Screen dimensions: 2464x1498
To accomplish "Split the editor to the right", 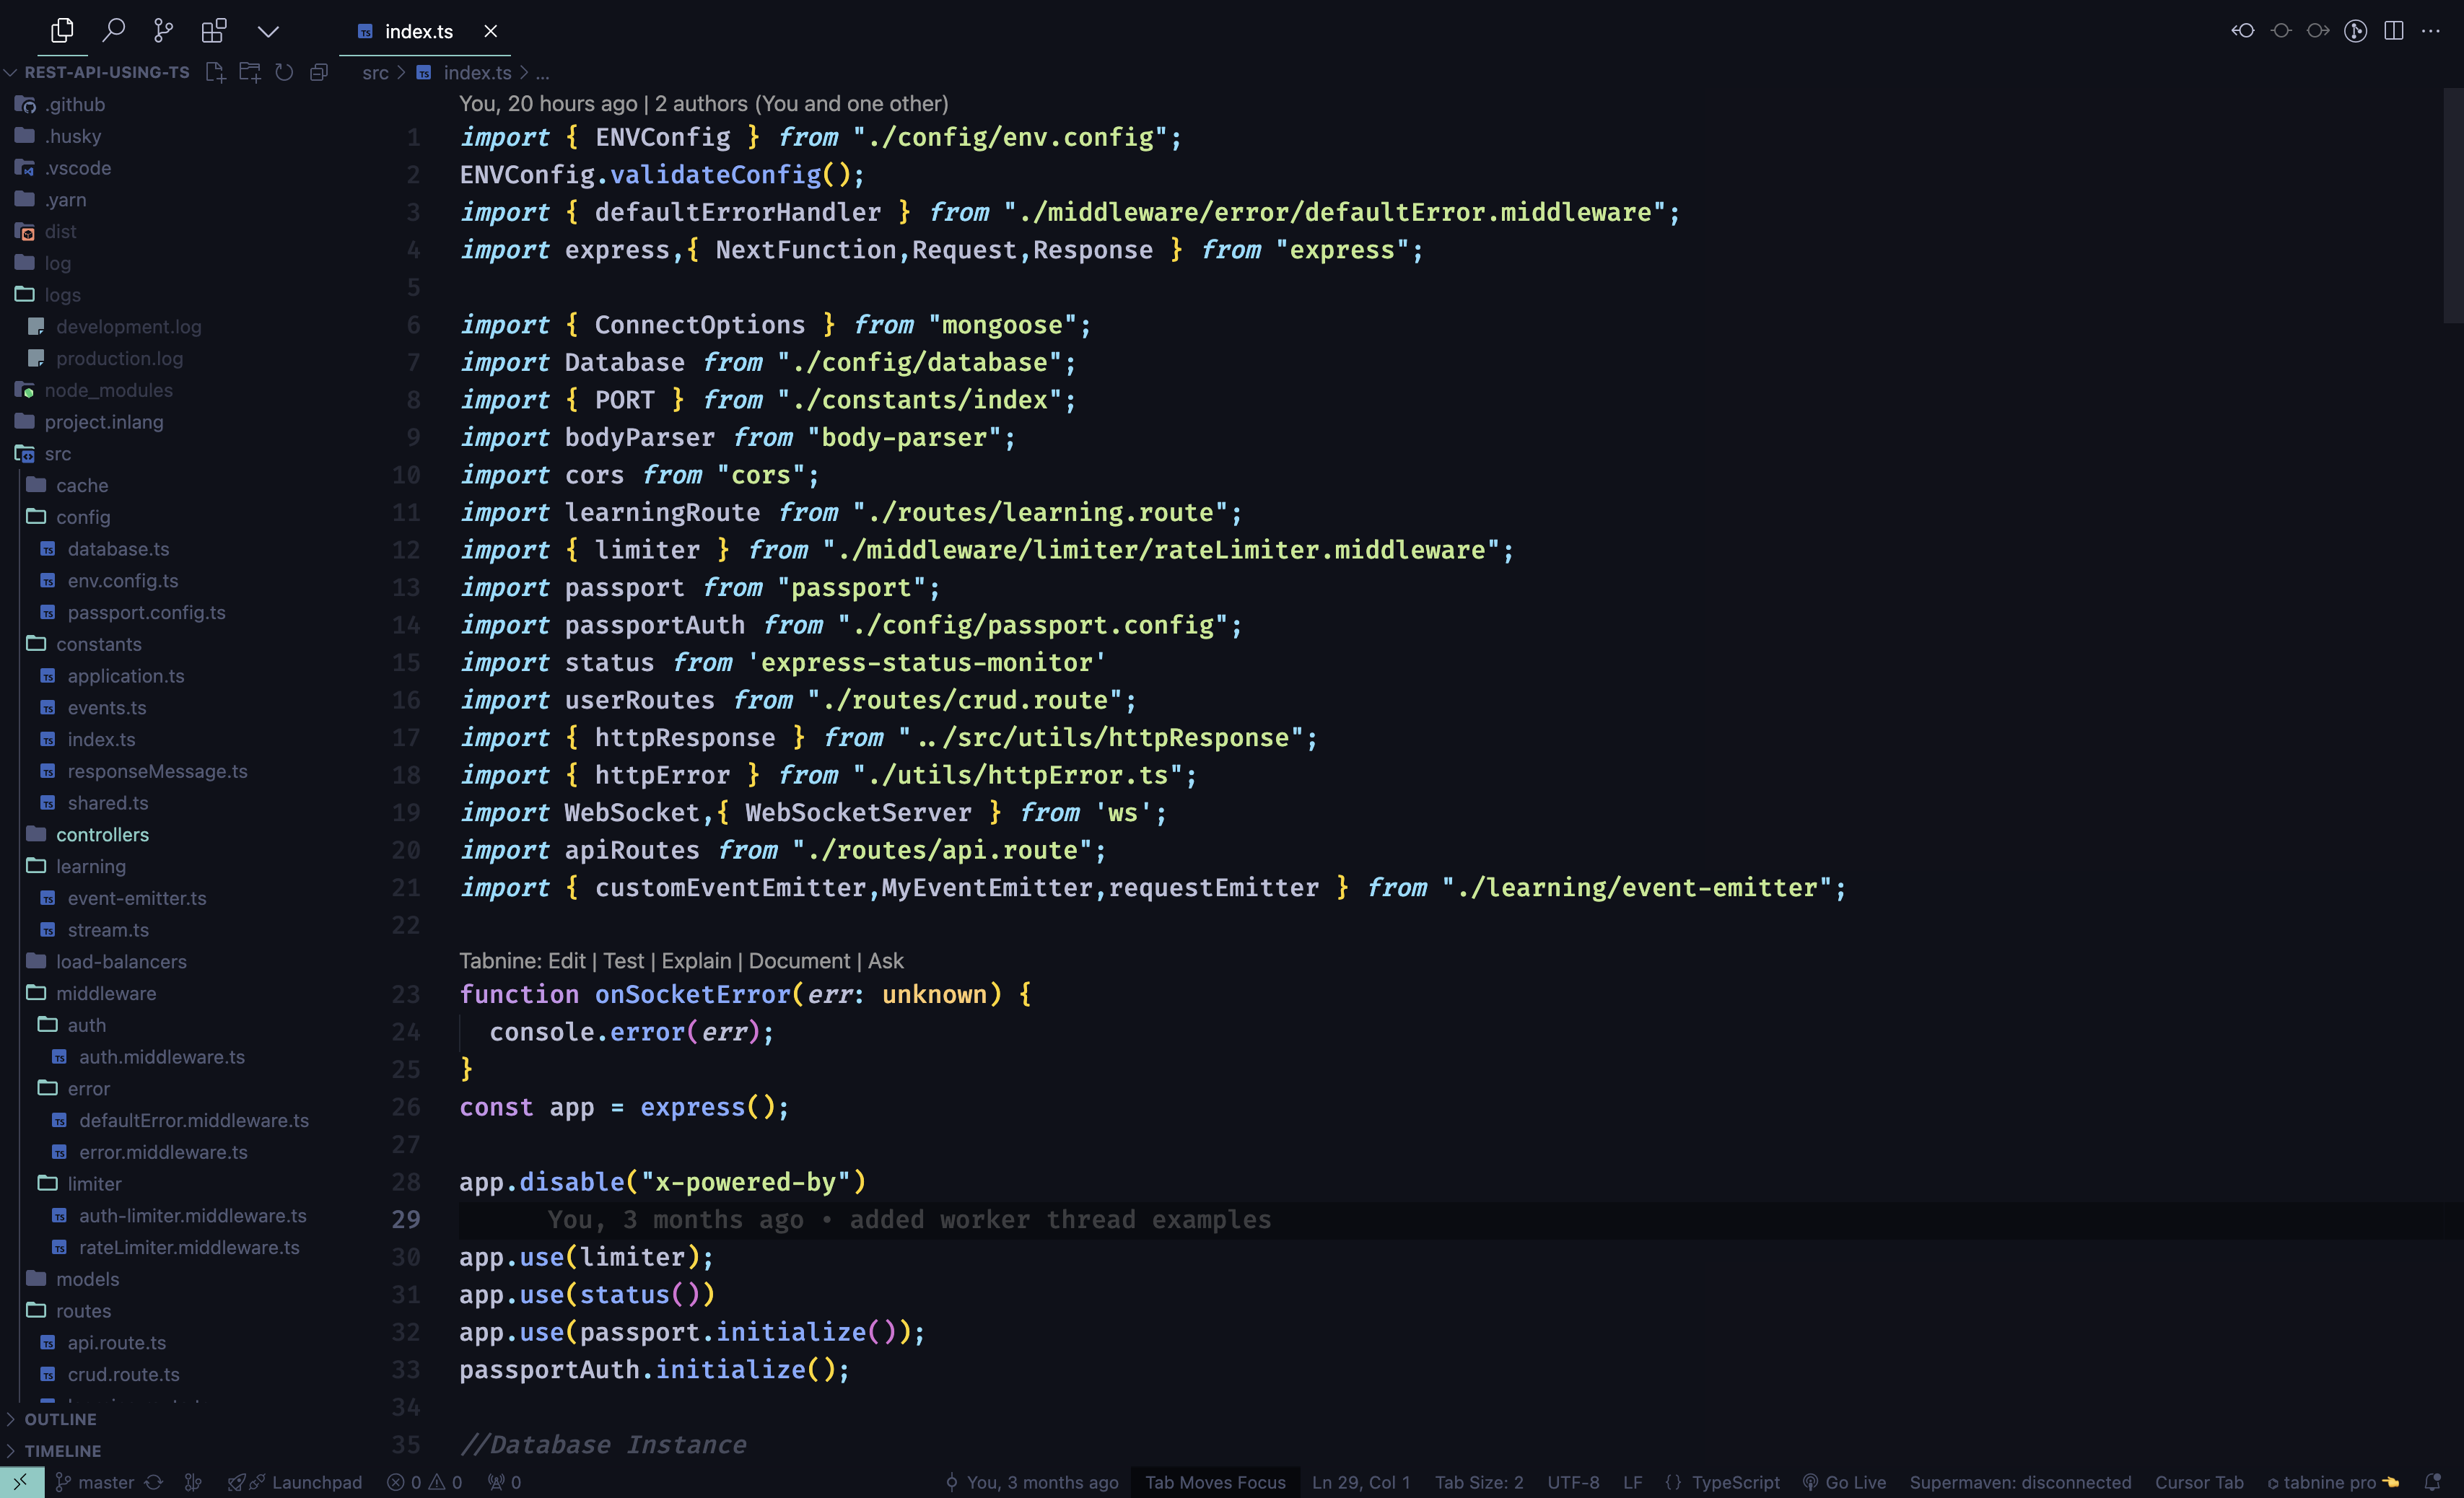I will (2394, 31).
